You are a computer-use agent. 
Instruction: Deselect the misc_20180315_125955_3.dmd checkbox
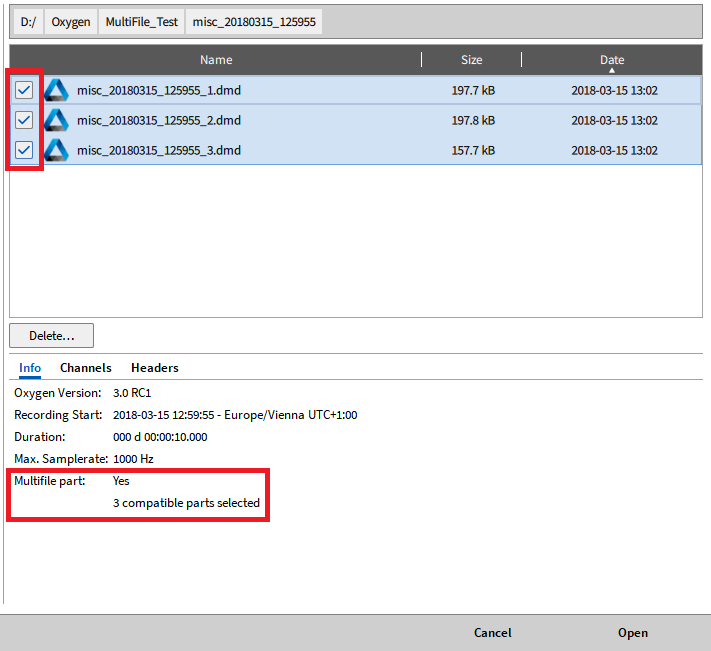click(24, 150)
